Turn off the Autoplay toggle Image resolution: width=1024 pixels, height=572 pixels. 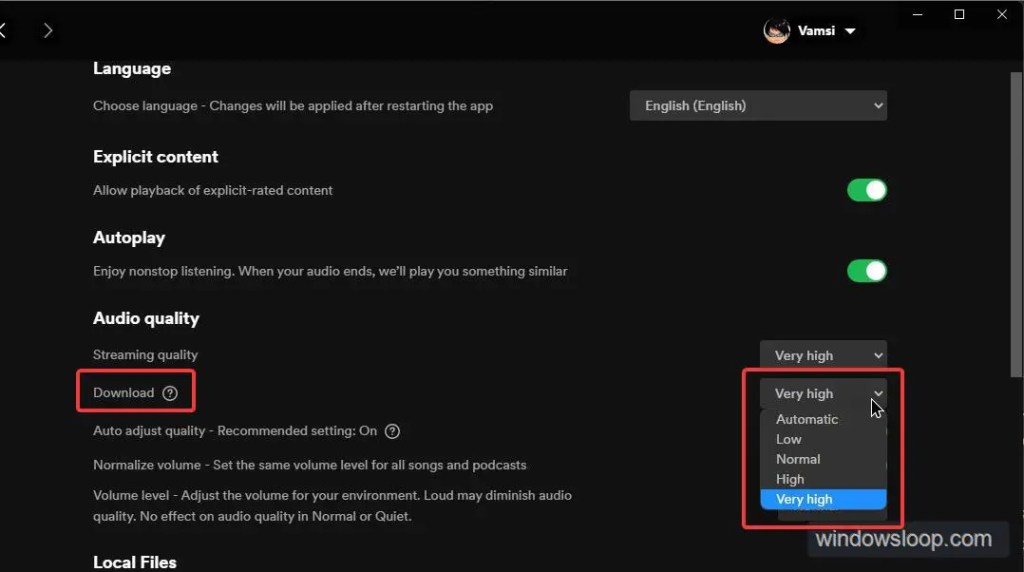[867, 270]
